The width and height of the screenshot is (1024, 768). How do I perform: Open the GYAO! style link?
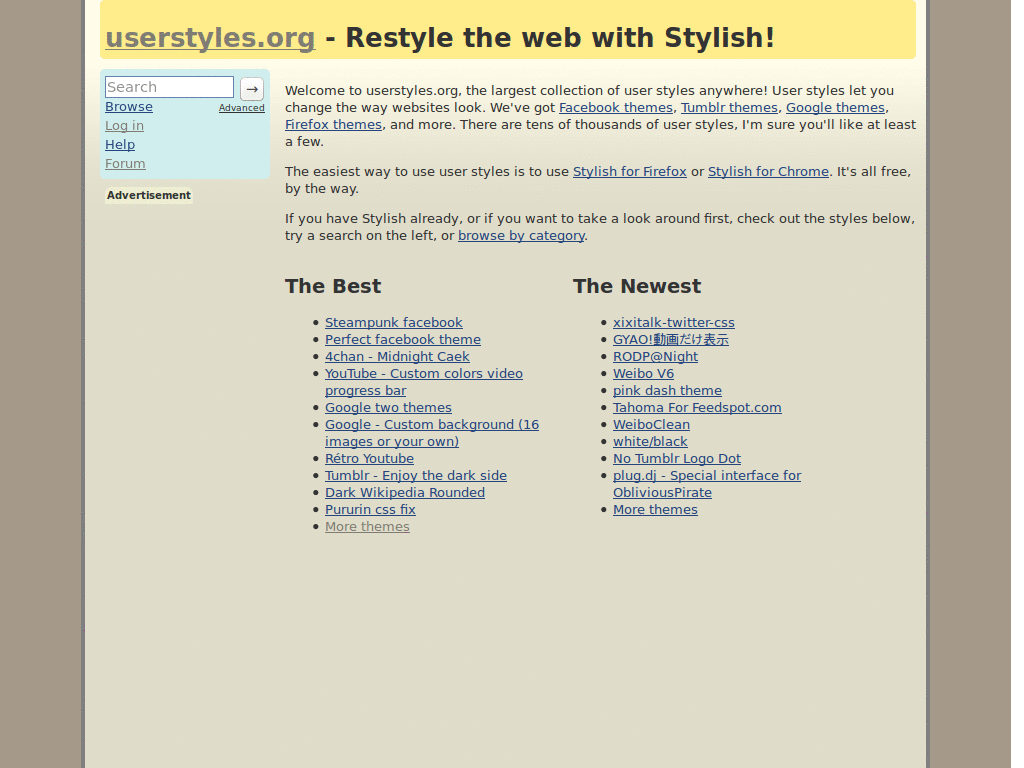pyautogui.click(x=671, y=340)
